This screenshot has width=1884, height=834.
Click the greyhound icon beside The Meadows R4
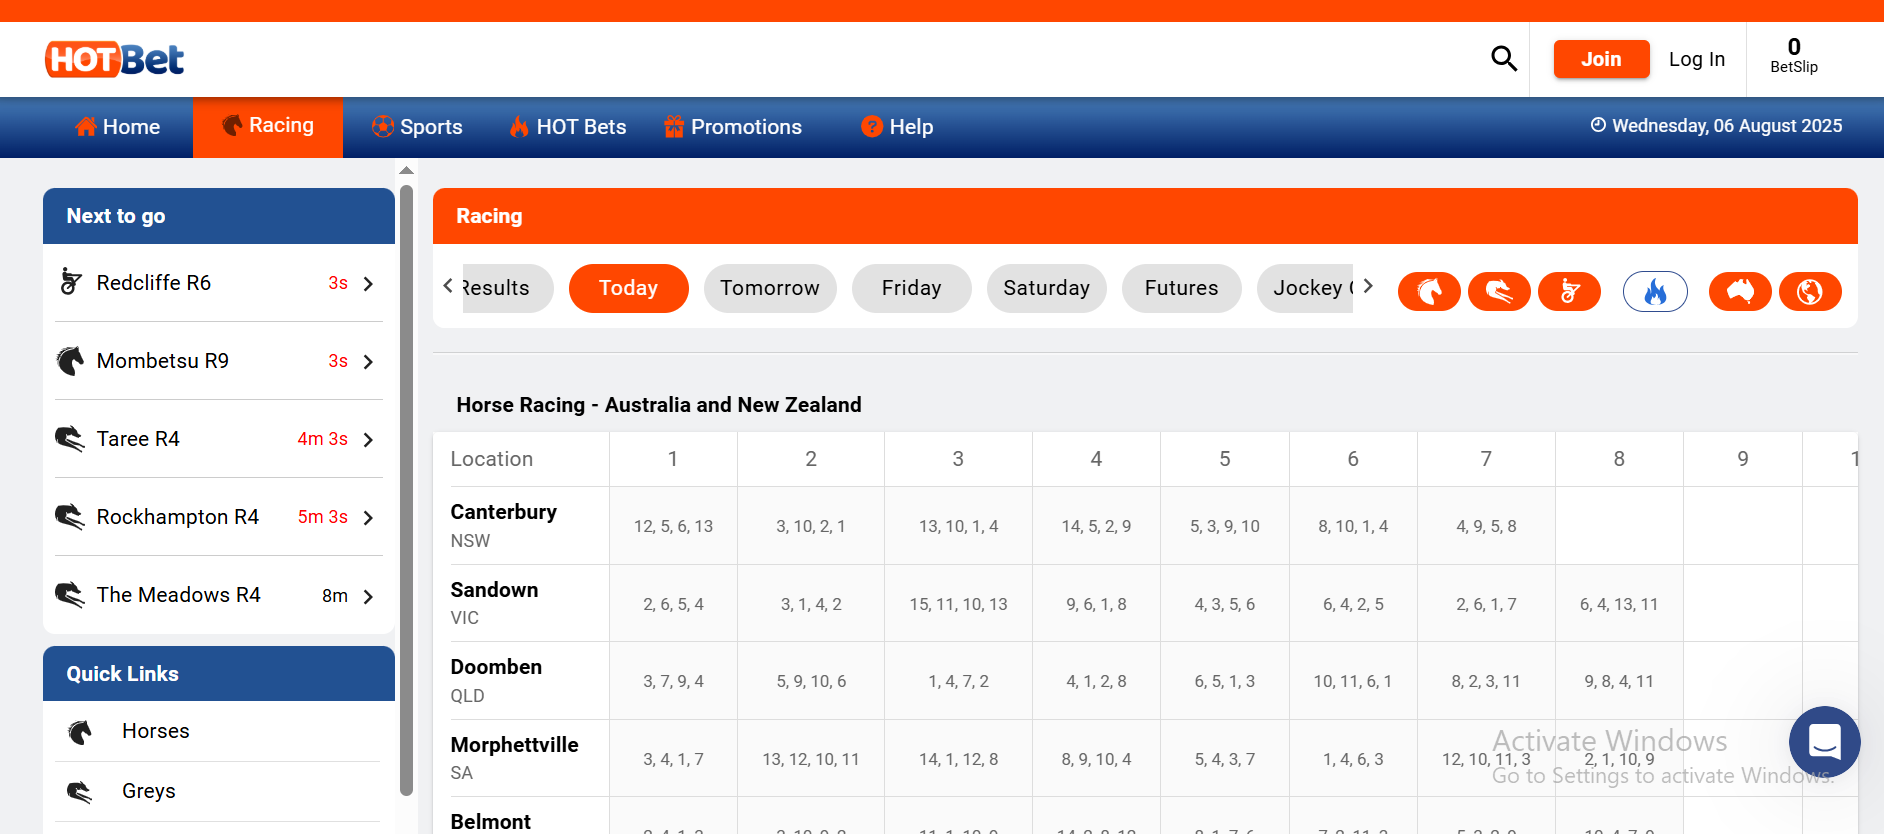[70, 595]
